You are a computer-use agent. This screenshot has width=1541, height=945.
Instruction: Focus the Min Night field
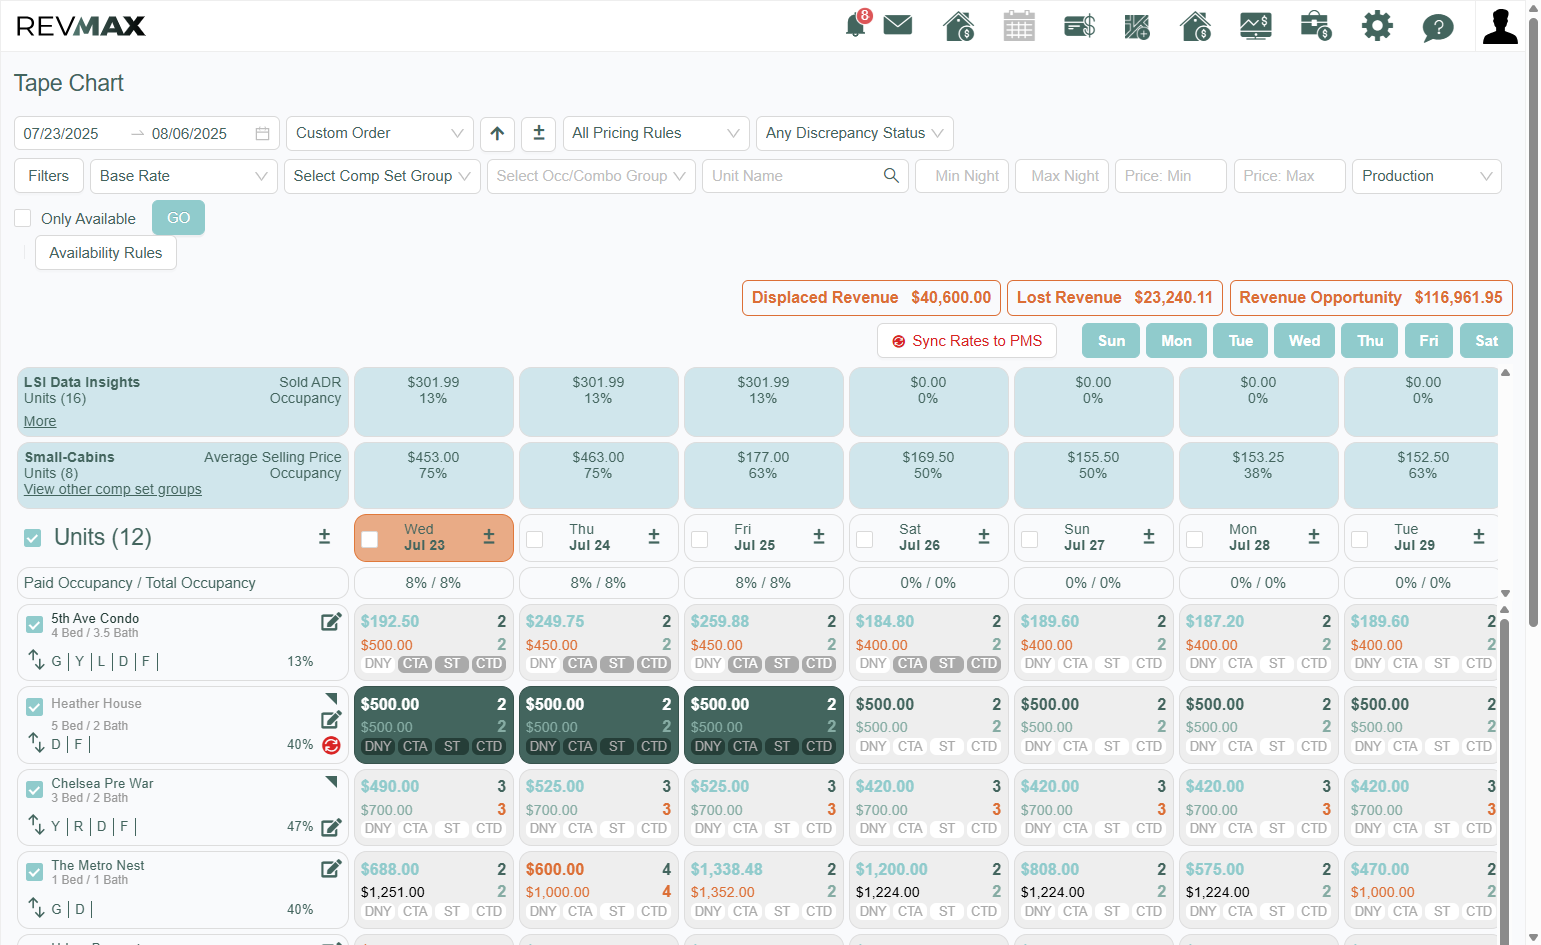tap(962, 176)
